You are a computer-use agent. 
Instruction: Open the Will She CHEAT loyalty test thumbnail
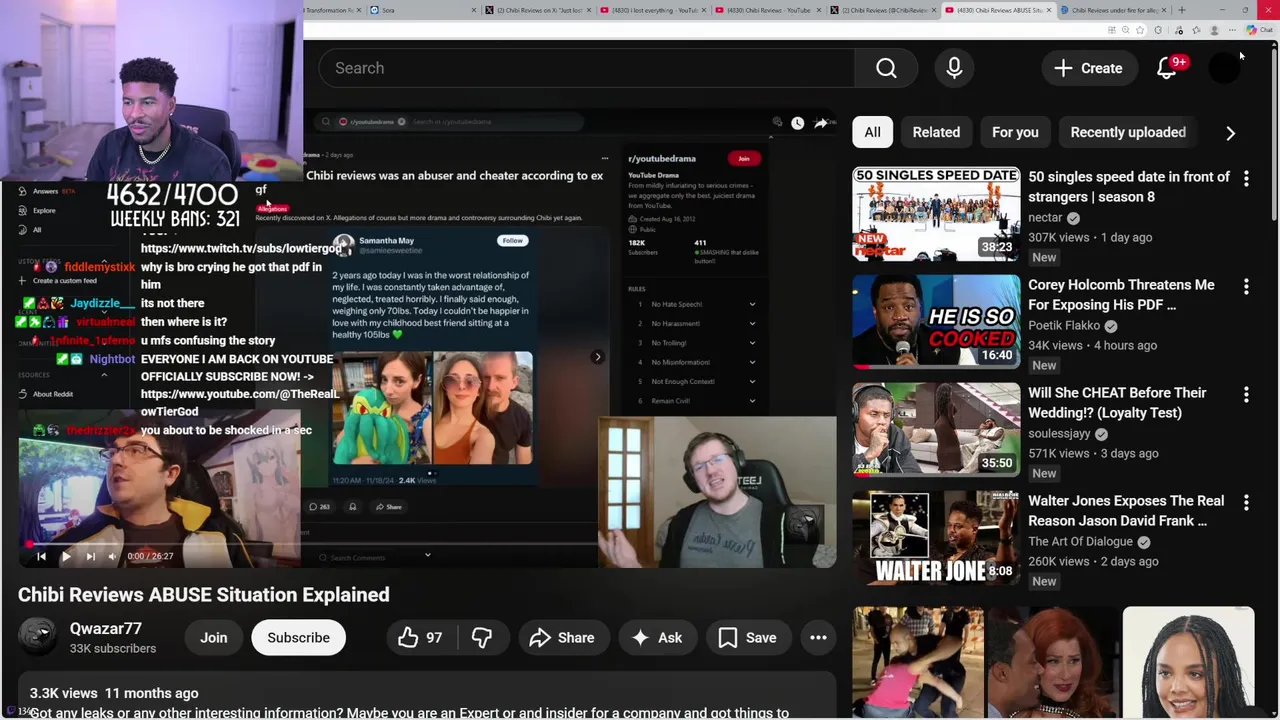pyautogui.click(x=936, y=430)
